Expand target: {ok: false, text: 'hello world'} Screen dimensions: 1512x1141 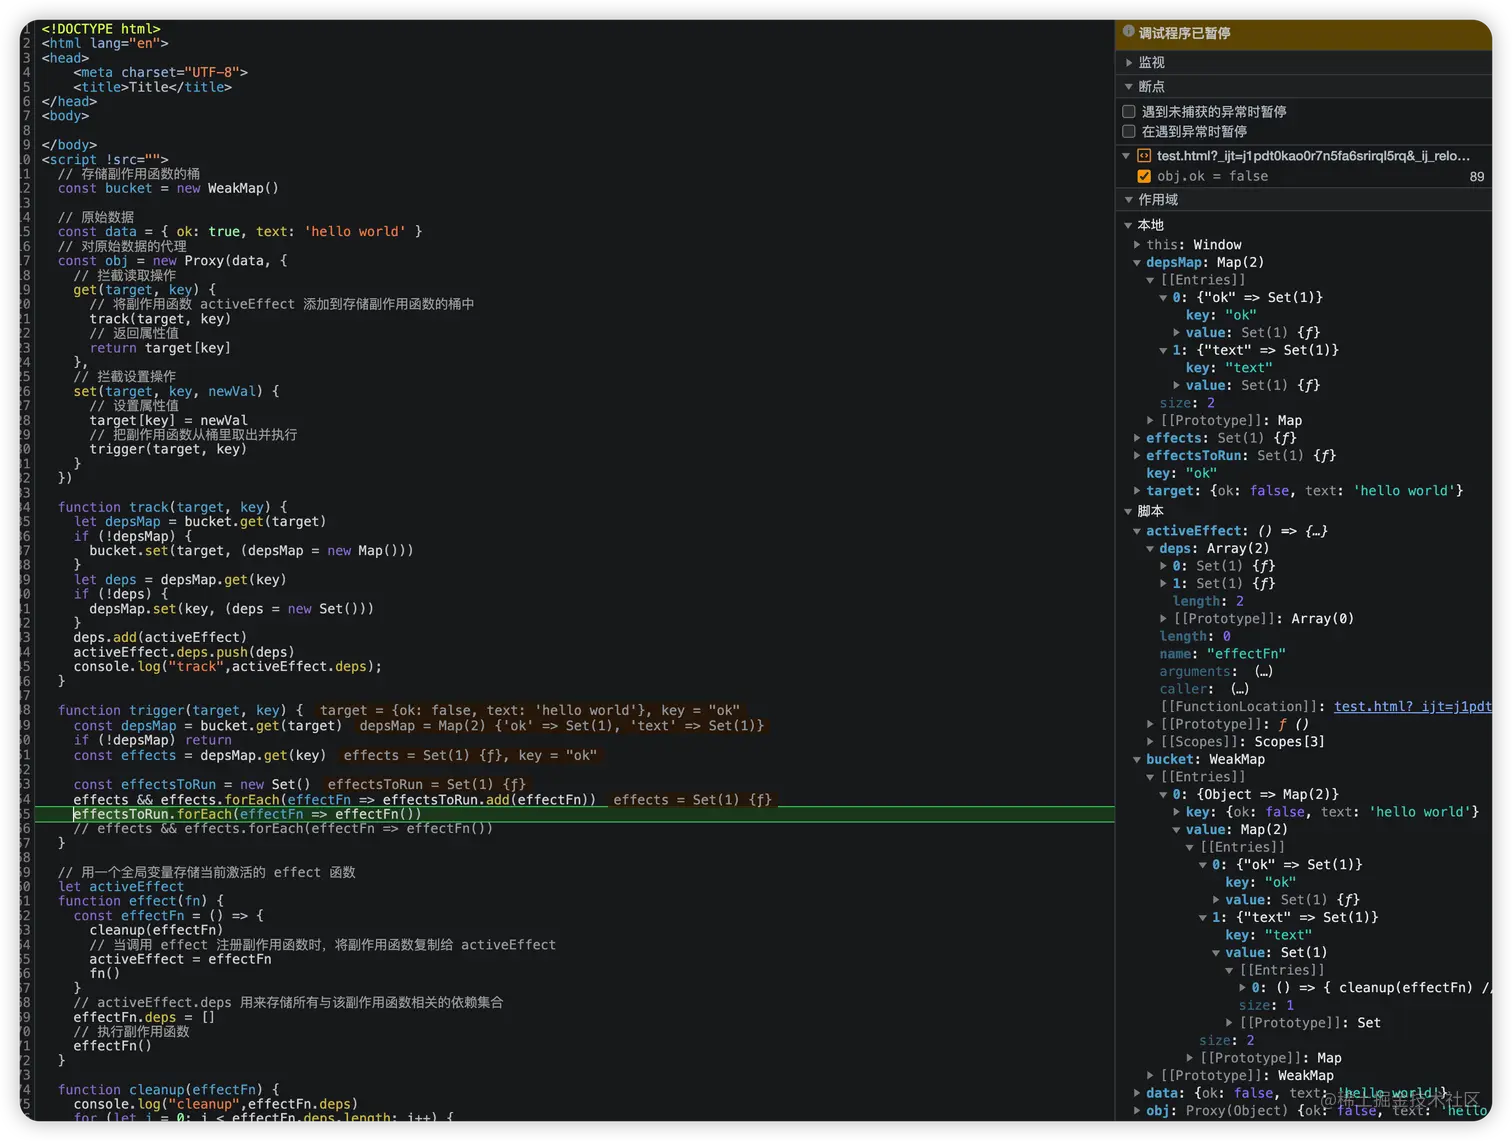coord(1137,491)
